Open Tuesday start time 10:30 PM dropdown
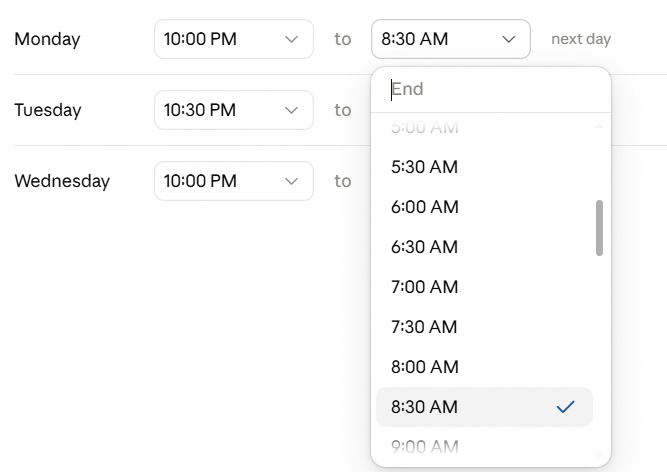 pos(234,110)
